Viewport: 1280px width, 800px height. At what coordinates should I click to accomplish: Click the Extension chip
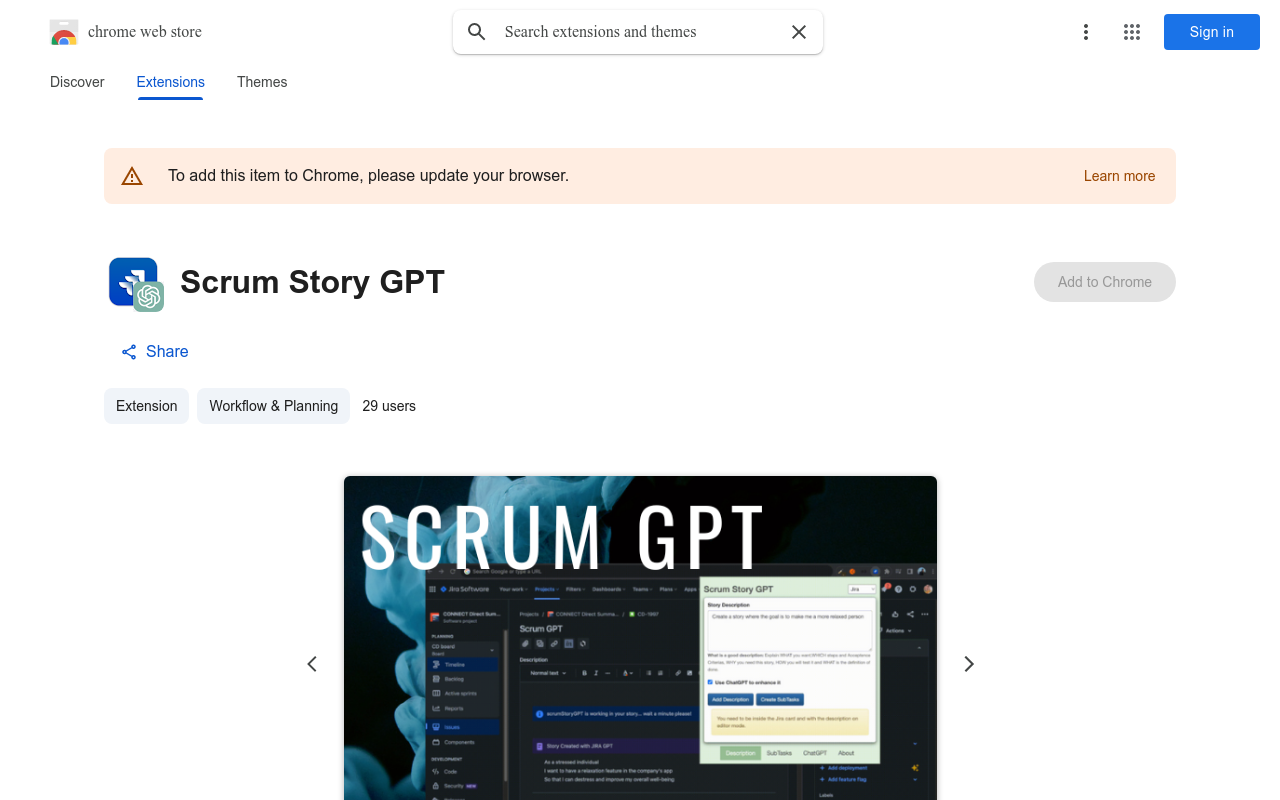(x=146, y=406)
